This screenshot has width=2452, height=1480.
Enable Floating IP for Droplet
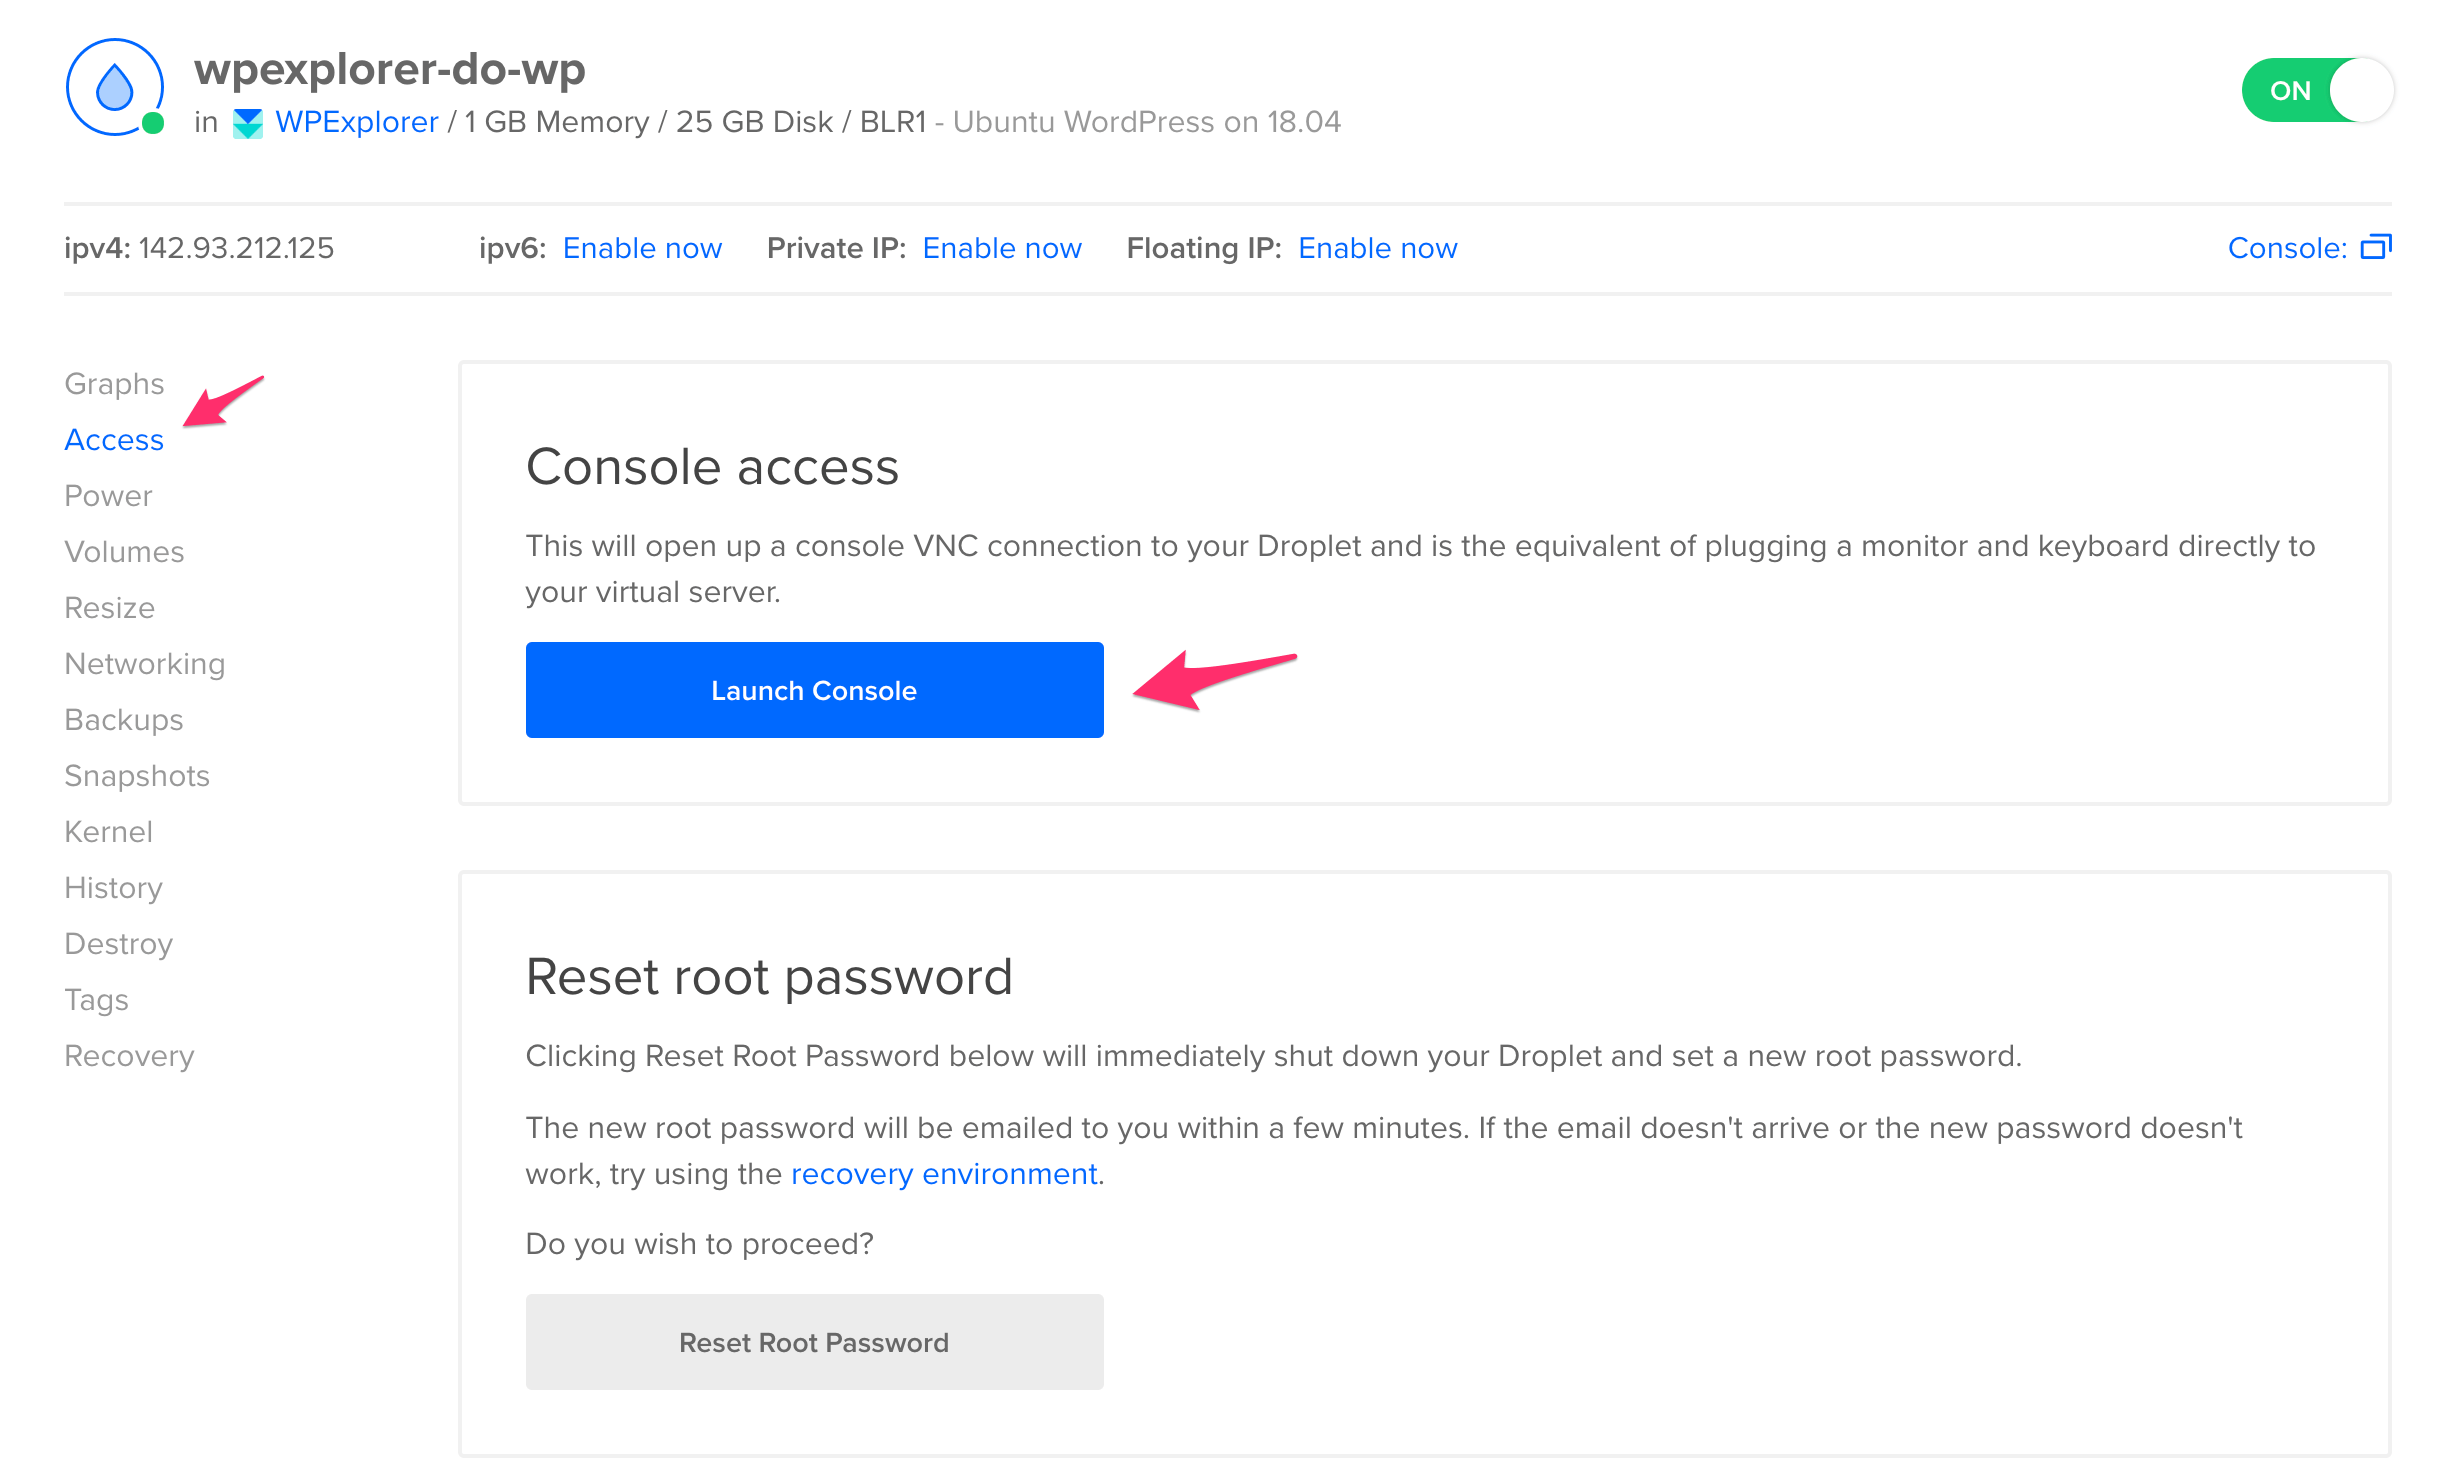(x=1377, y=247)
